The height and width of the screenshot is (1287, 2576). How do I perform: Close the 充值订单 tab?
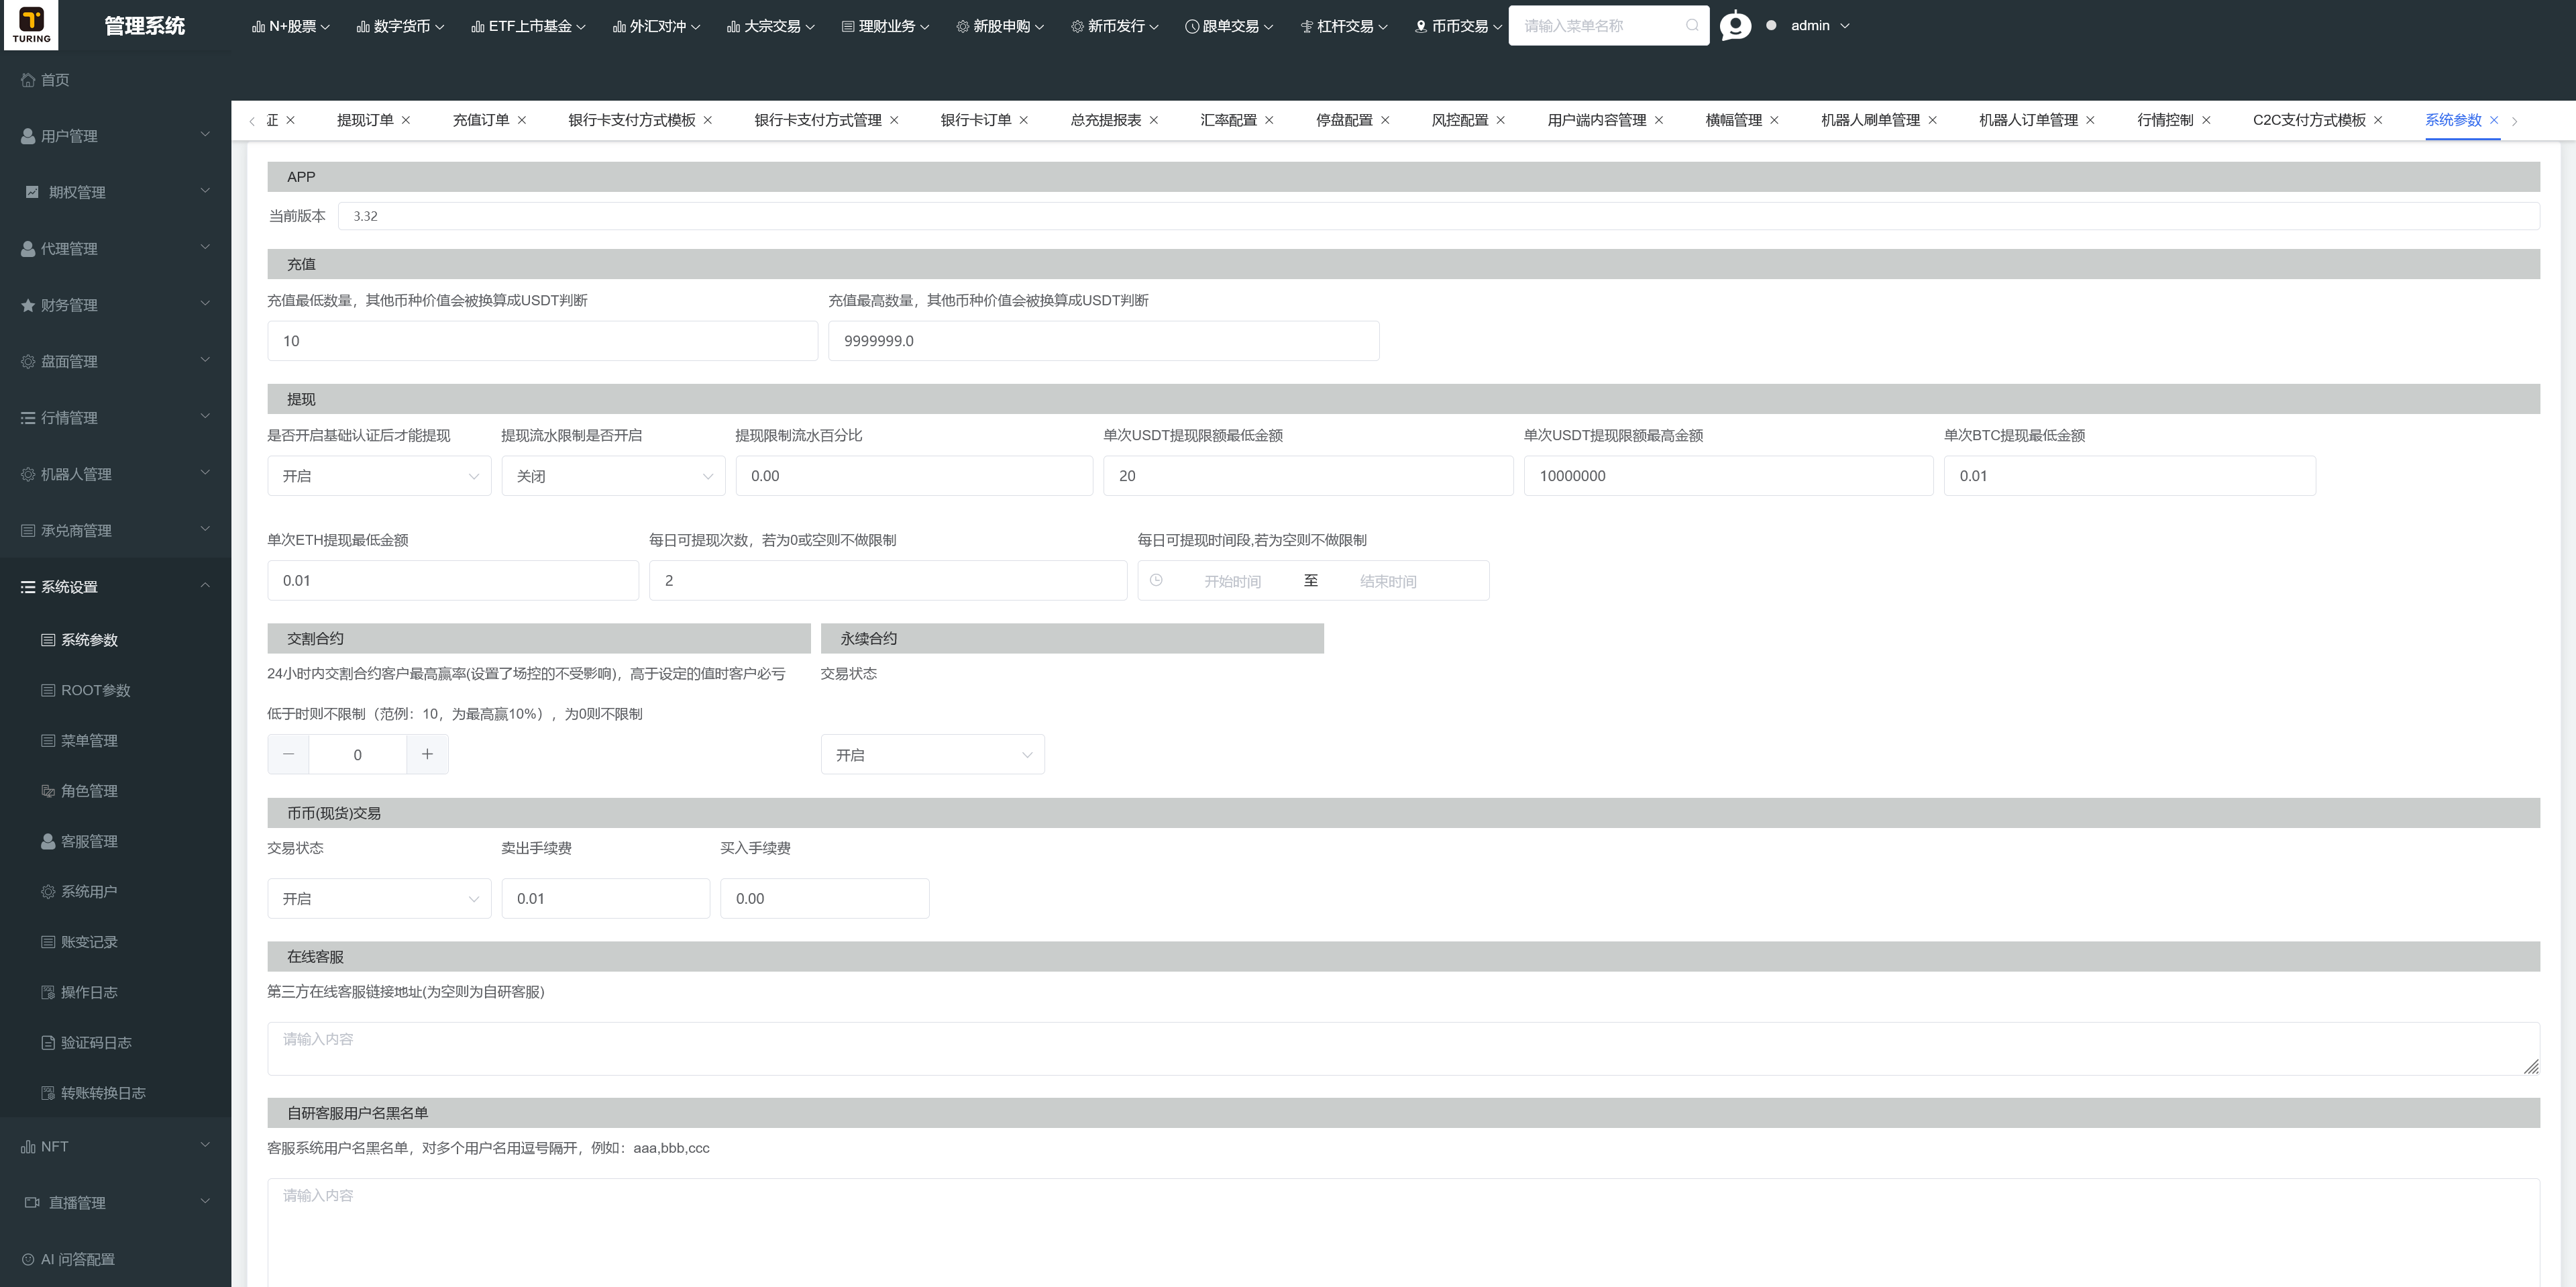[x=521, y=120]
